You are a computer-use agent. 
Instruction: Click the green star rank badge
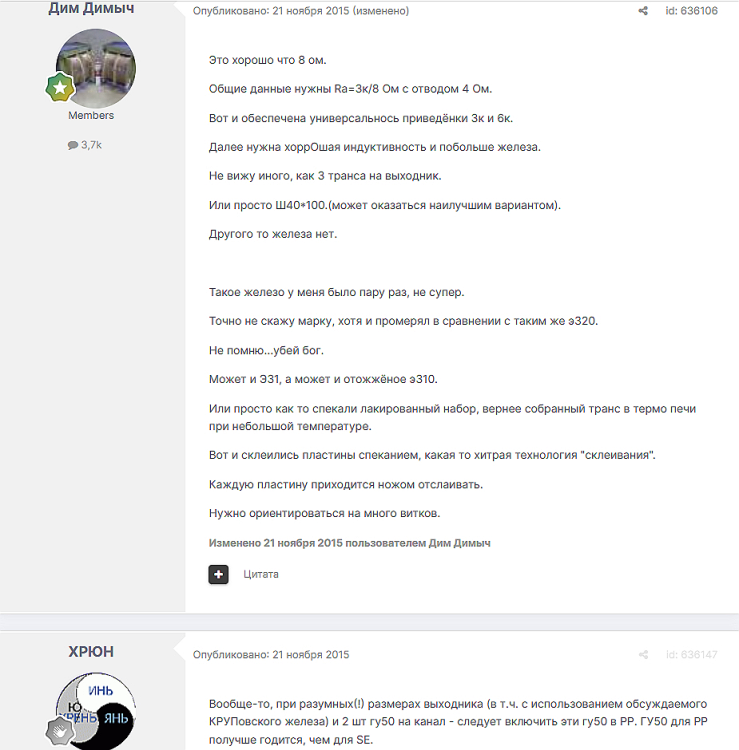point(60,87)
